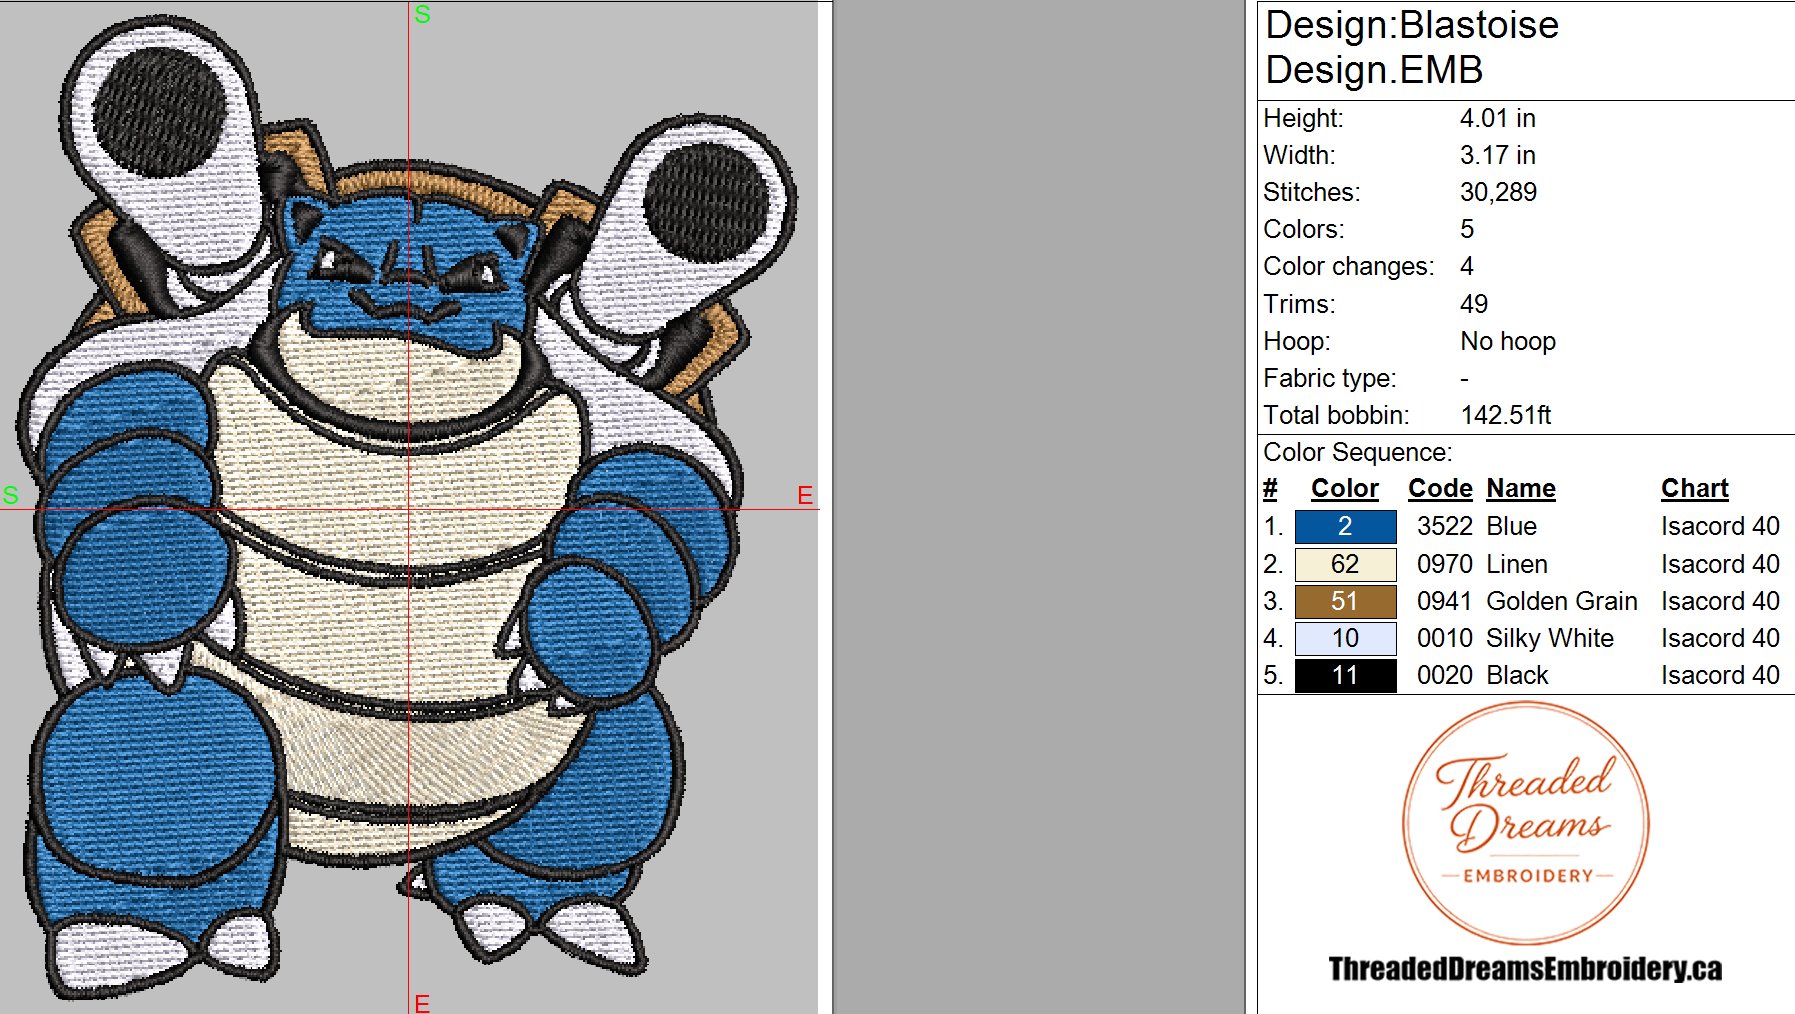Click the green S marker on left edge
The height and width of the screenshot is (1014, 1795).
tap(10, 495)
